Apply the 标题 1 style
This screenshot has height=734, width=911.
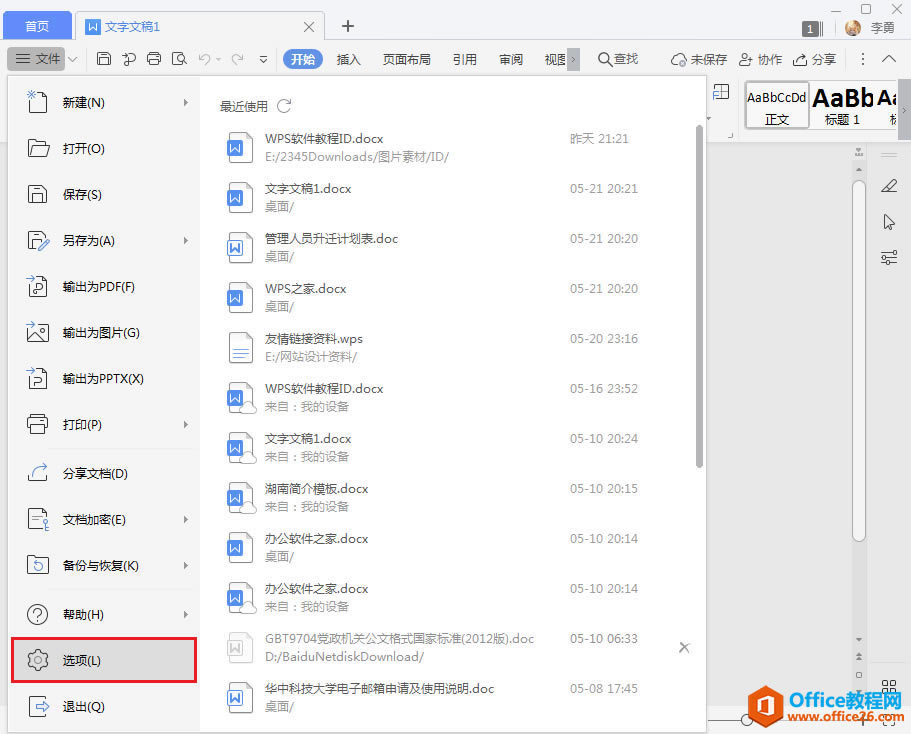pos(842,106)
